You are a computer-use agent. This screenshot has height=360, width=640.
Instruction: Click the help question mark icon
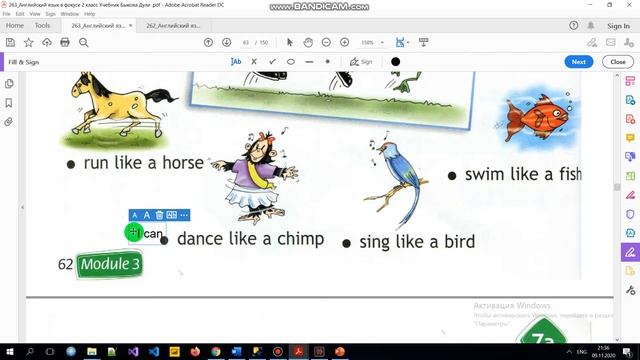click(573, 25)
